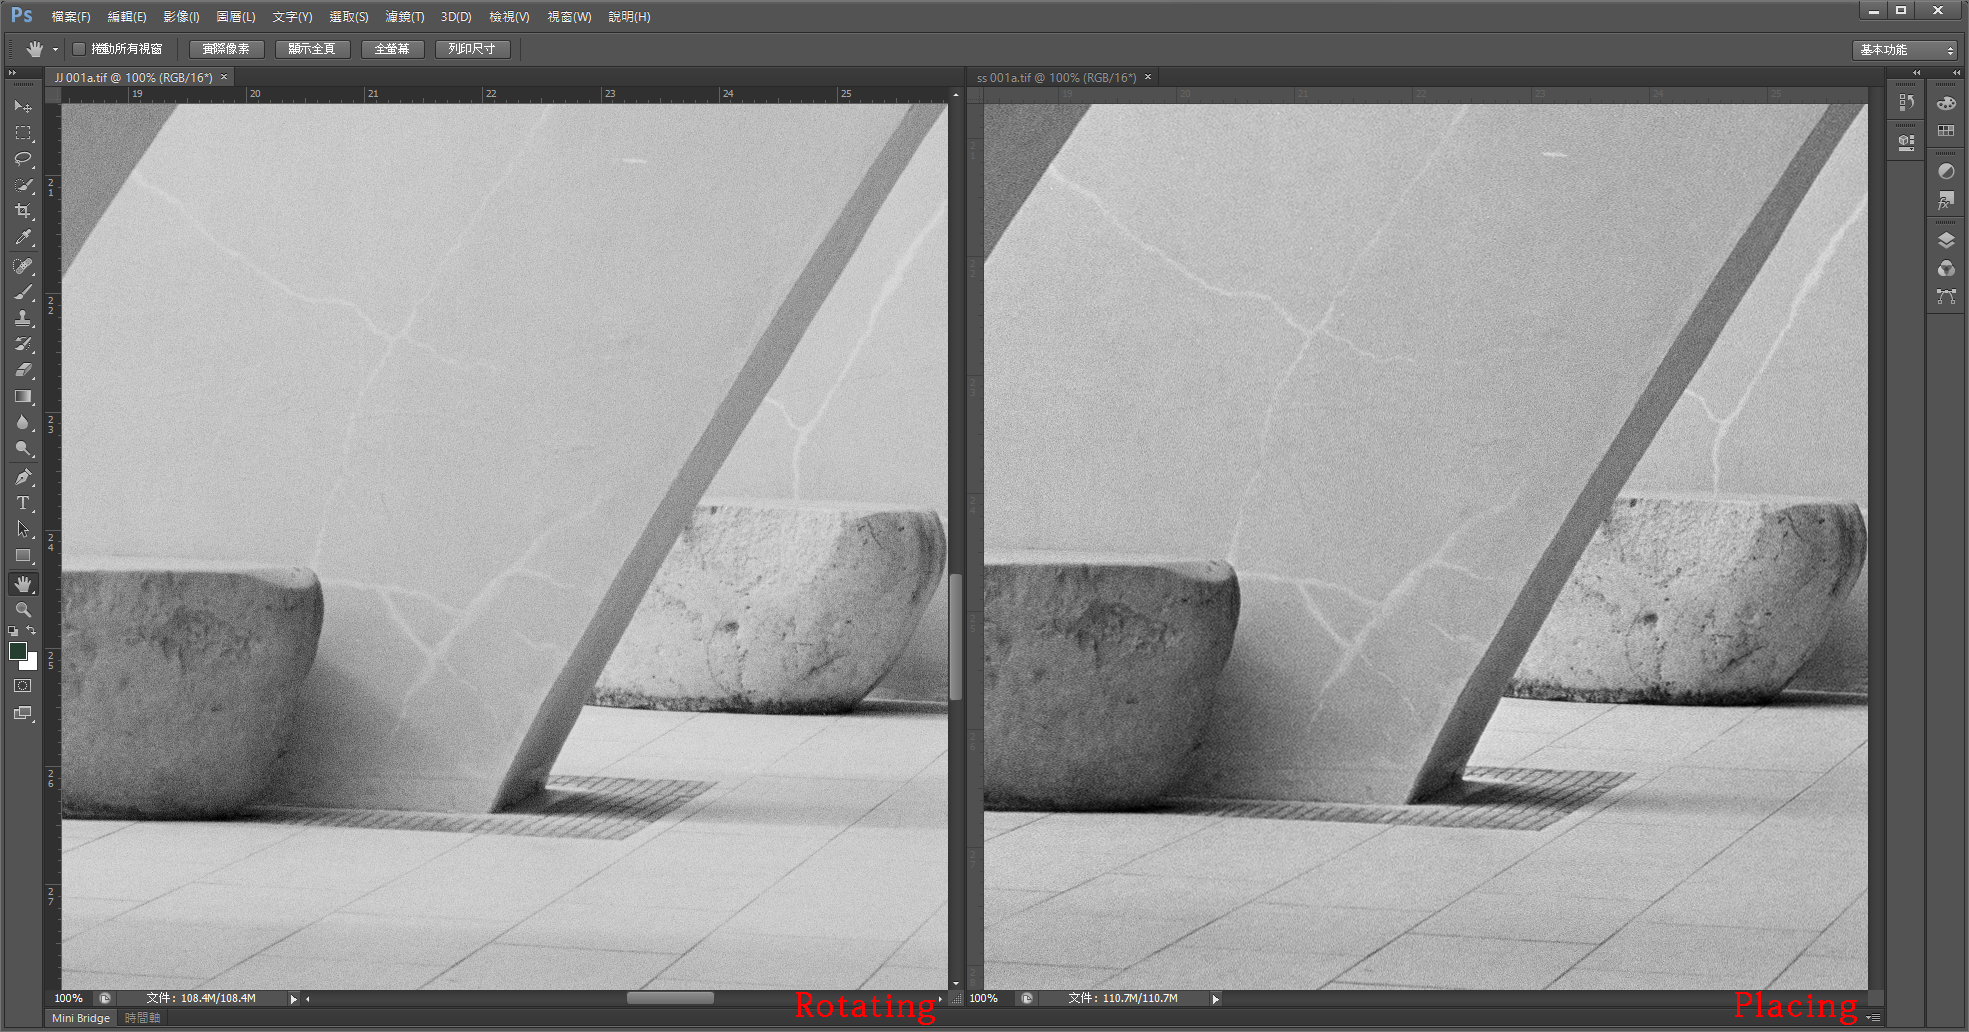This screenshot has height=1032, width=1969.
Task: Open the Color palette panel icon
Action: (x=1946, y=103)
